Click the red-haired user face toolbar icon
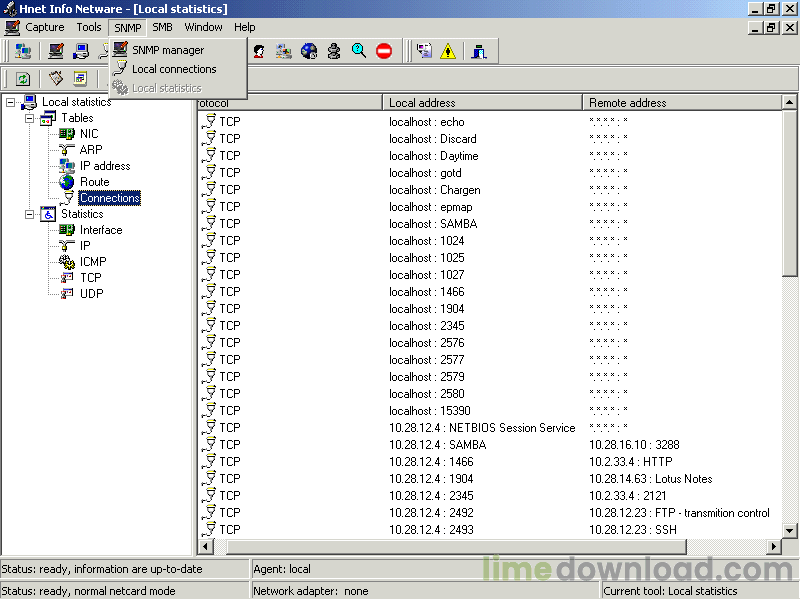Viewport: 800px width, 600px height. pyautogui.click(x=259, y=51)
